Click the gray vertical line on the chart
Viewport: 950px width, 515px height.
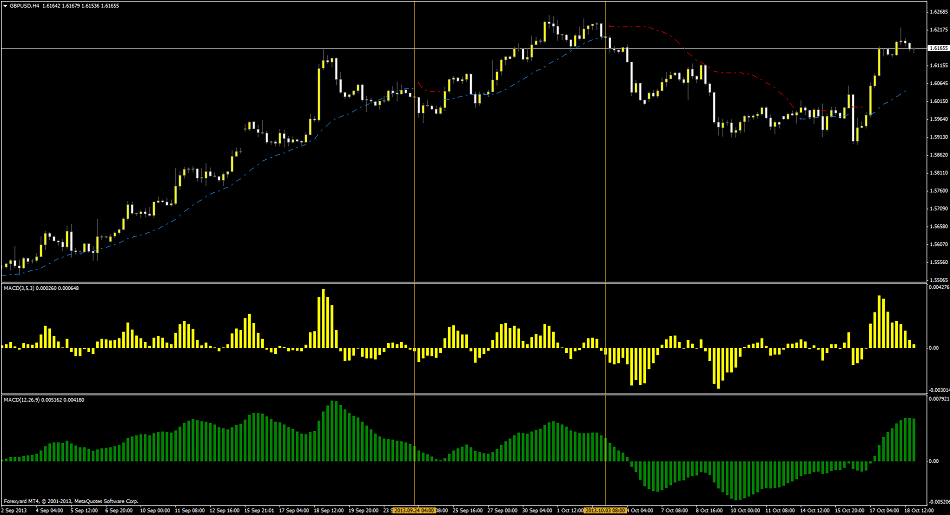pyautogui.click(x=607, y=200)
